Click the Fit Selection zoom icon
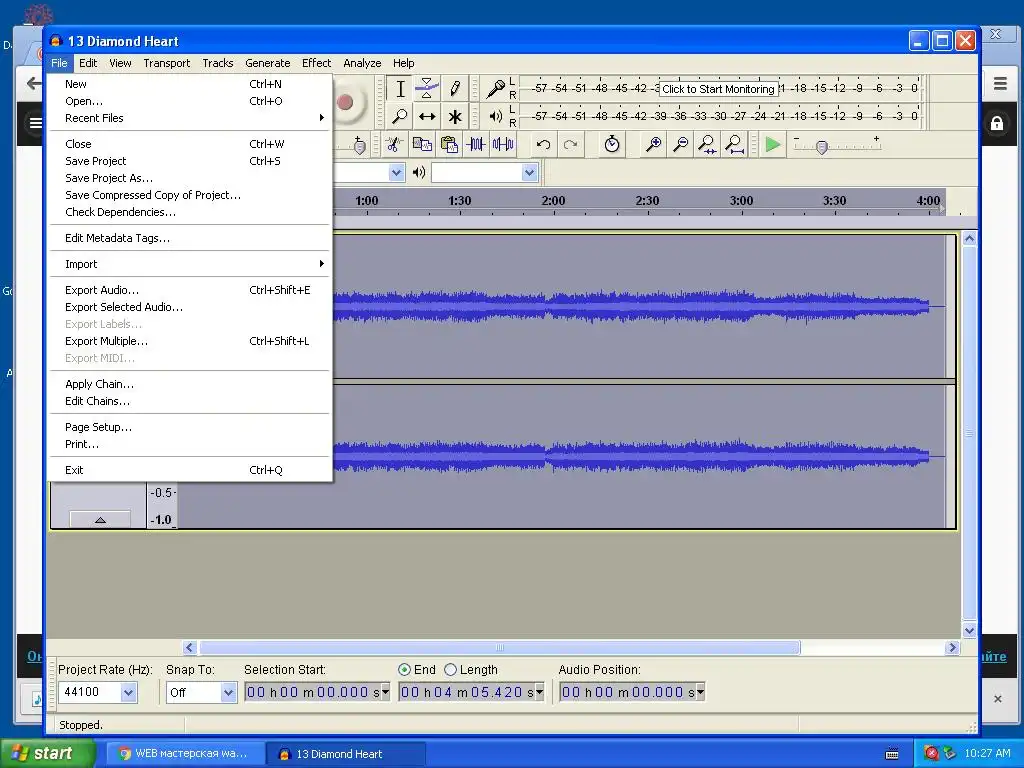Screen dimensions: 1024x768 [707, 144]
